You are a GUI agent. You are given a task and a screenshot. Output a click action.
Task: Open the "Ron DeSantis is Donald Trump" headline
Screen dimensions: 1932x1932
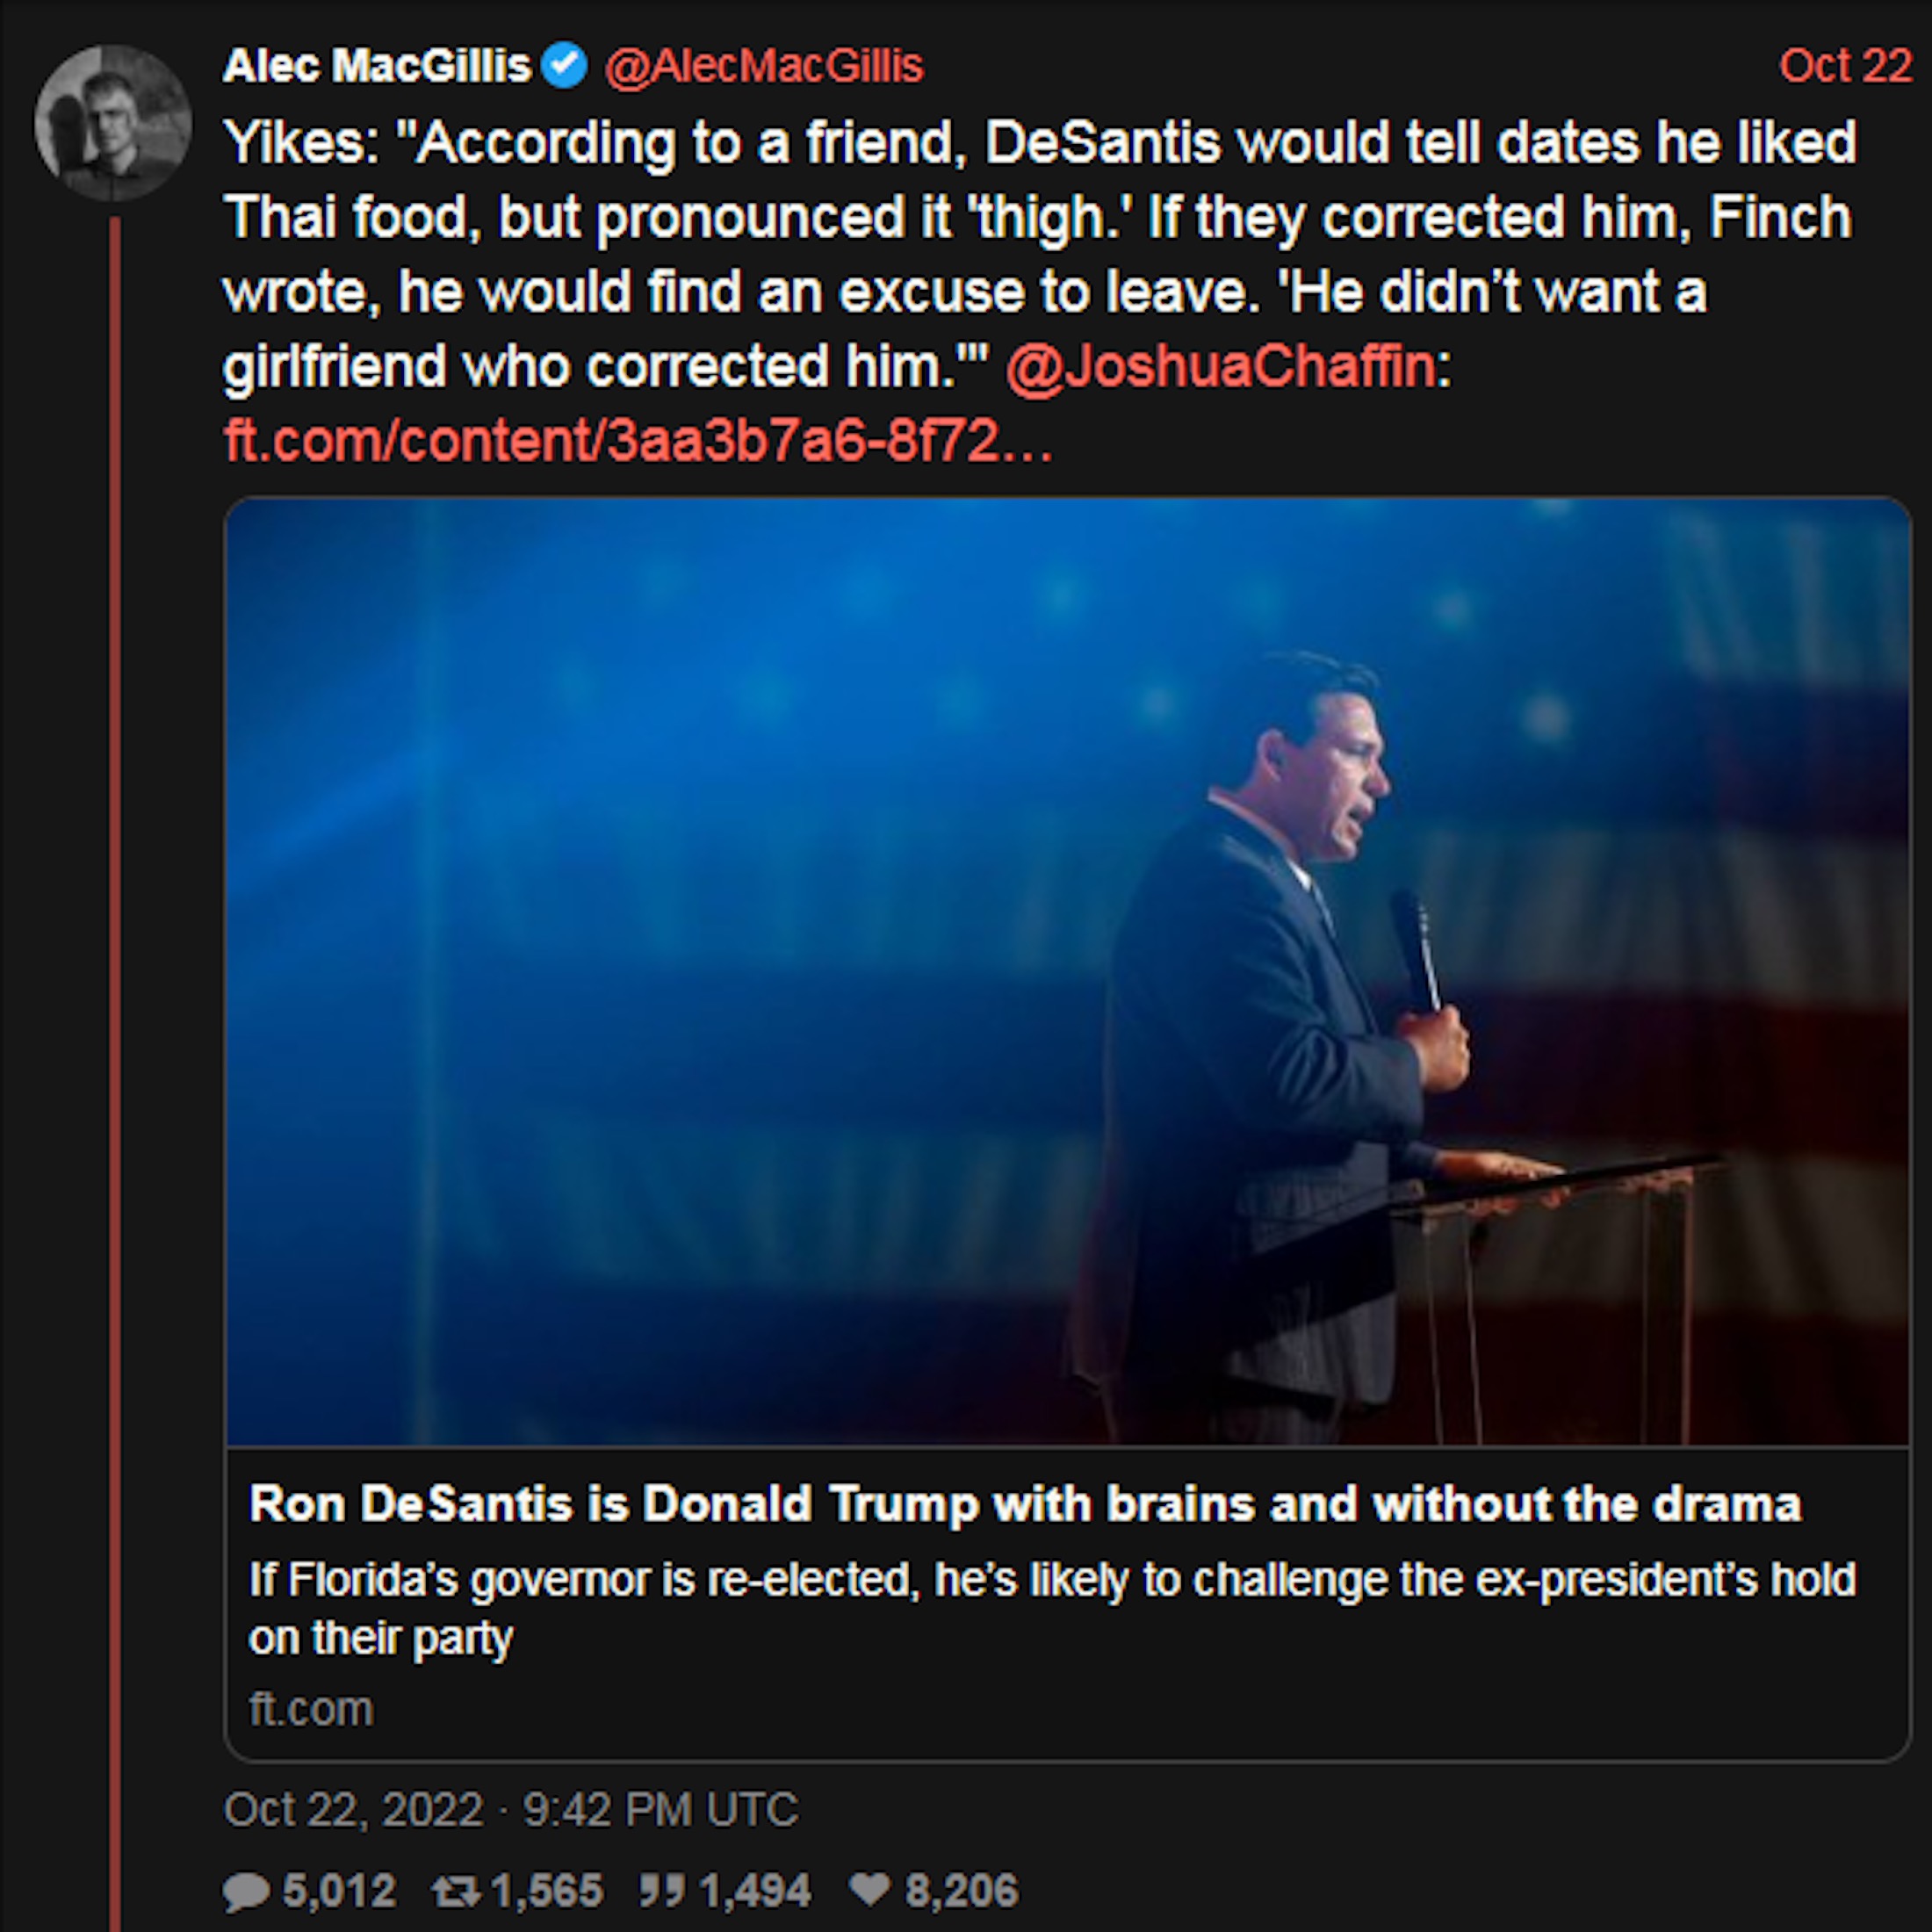[1025, 1503]
